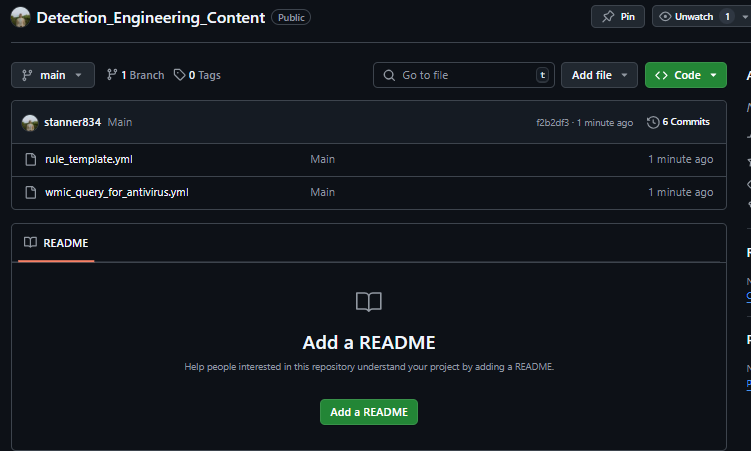This screenshot has width=751, height=451.
Task: Open the wmic_query_for_antivirus.yml file
Action: tap(116, 192)
